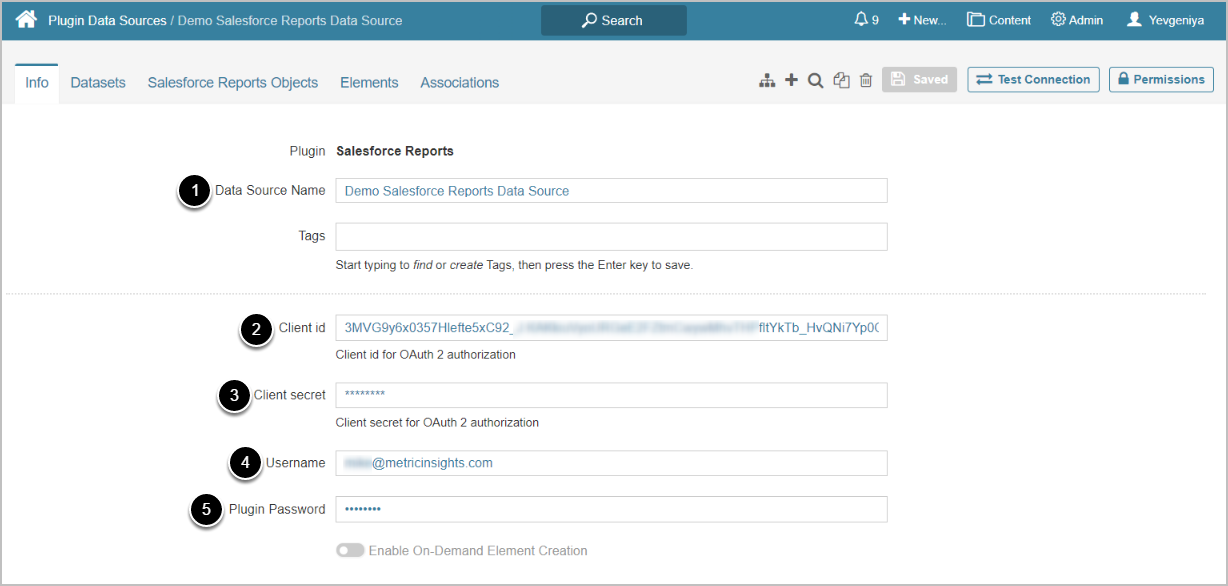The height and width of the screenshot is (586, 1228).
Task: Open the New... menu
Action: [x=921, y=20]
